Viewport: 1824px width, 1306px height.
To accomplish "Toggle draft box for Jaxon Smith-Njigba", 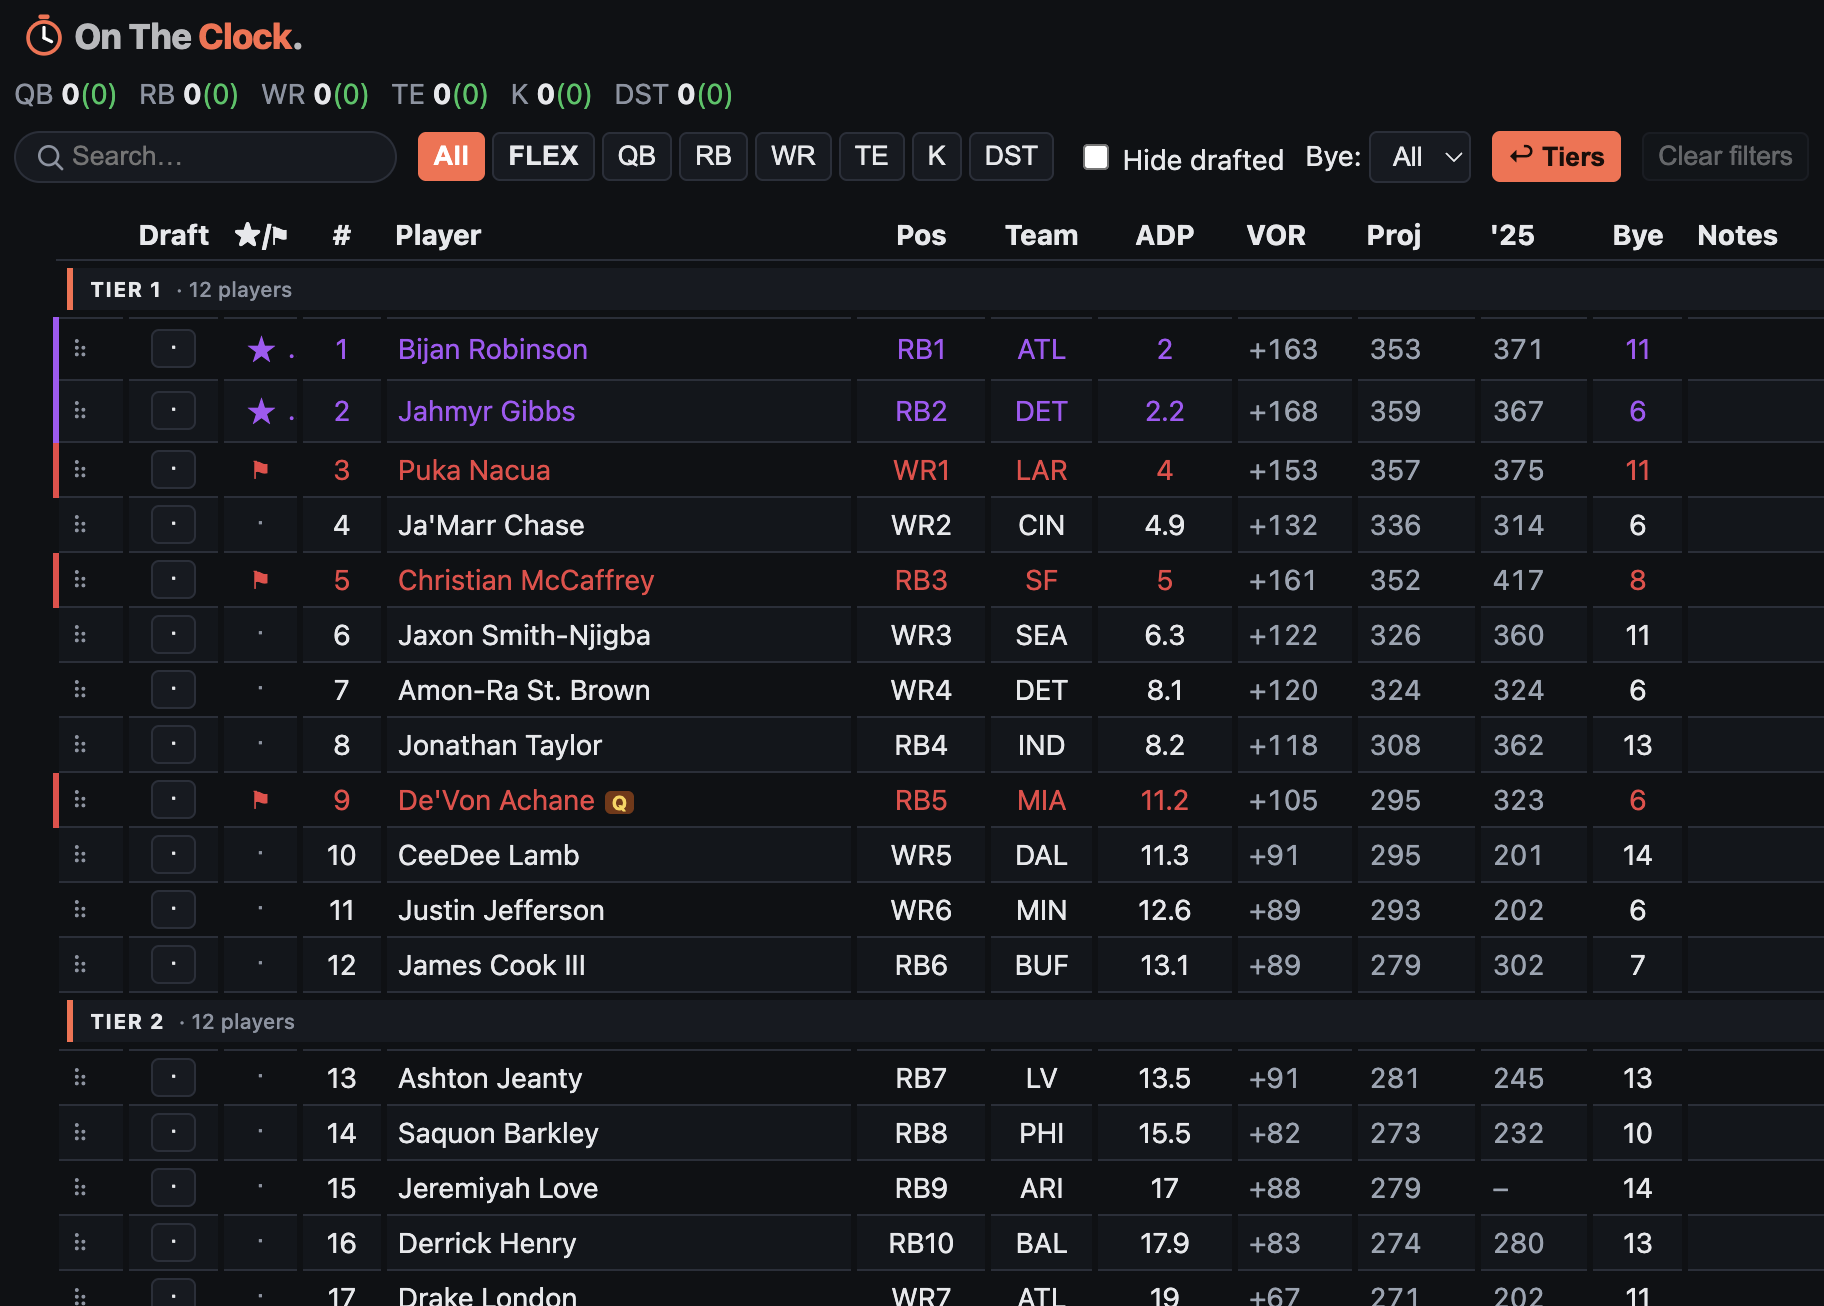I will pos(173,635).
